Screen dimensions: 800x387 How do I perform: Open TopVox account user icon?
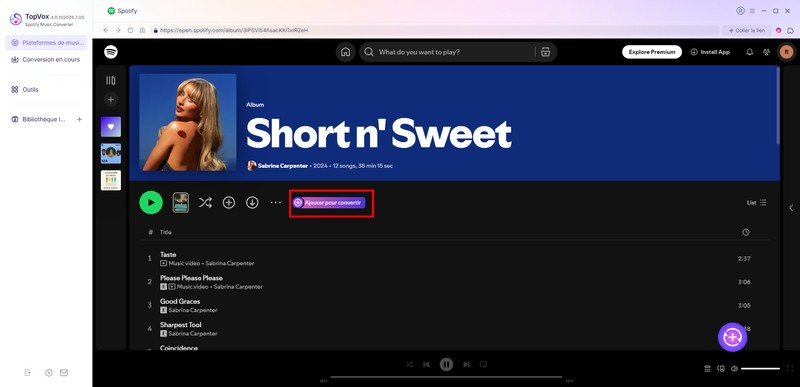[740, 11]
